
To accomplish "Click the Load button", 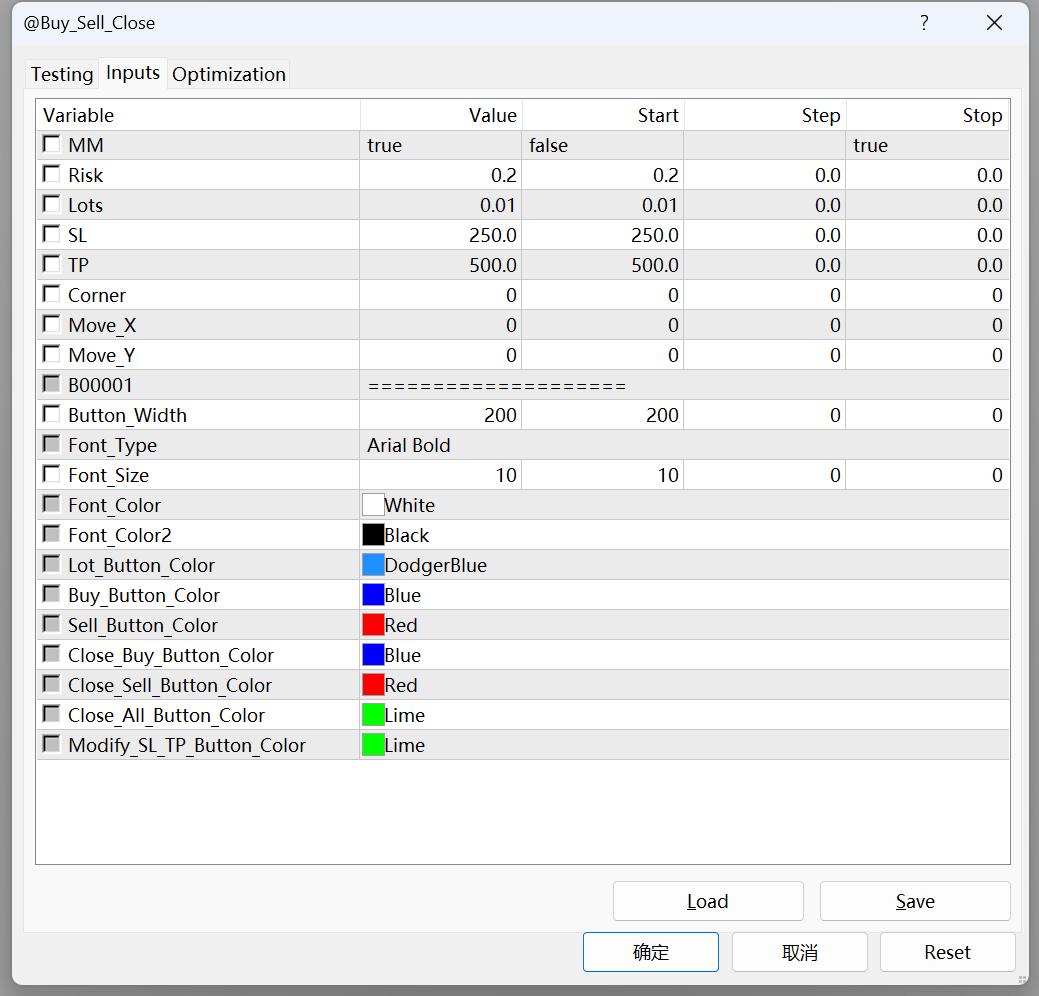I will tap(708, 901).
